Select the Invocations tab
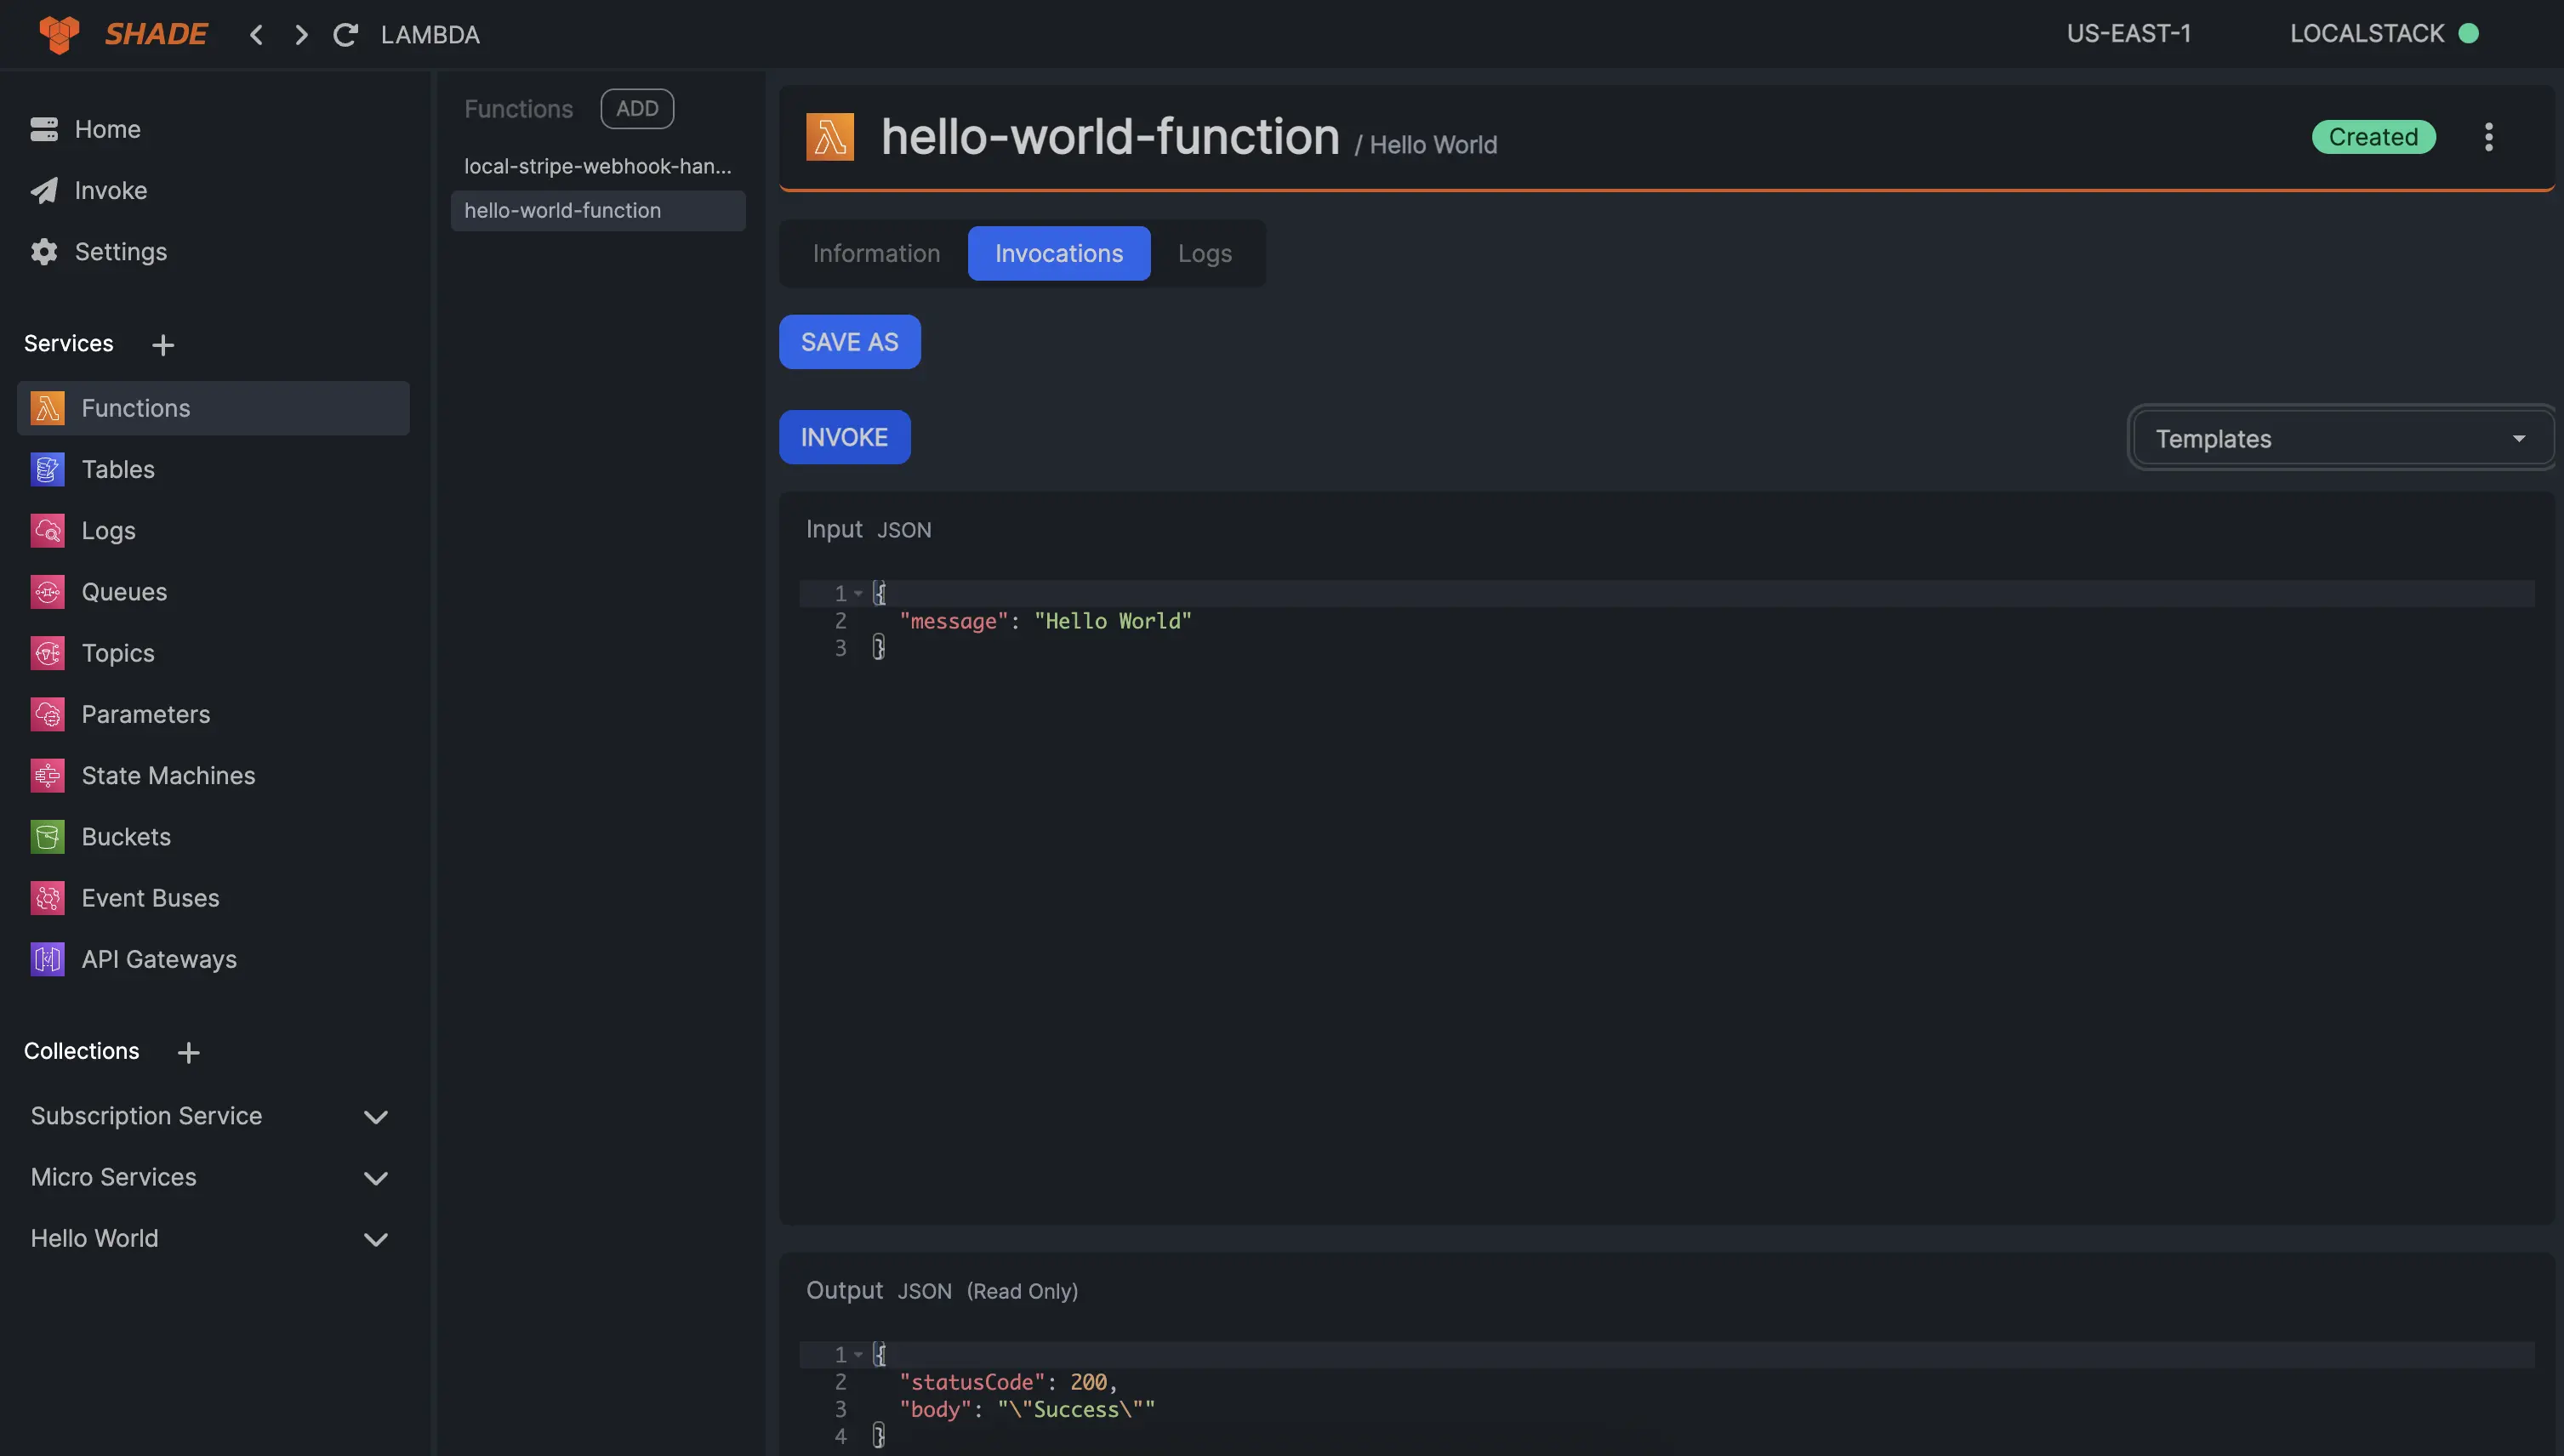Viewport: 2564px width, 1456px height. (x=1059, y=254)
